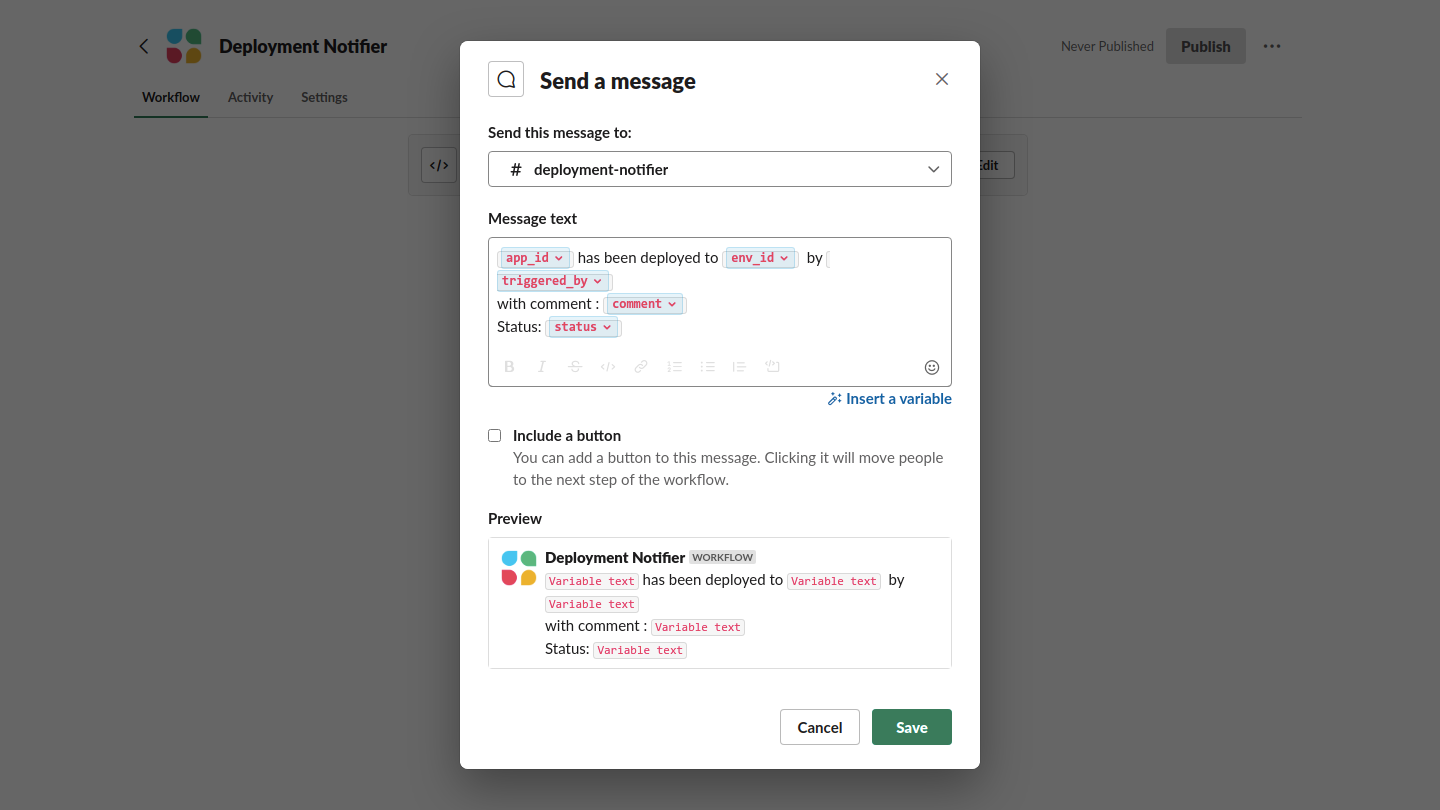The image size is (1440, 810).
Task: Click the Insert a variable link
Action: [x=890, y=399]
